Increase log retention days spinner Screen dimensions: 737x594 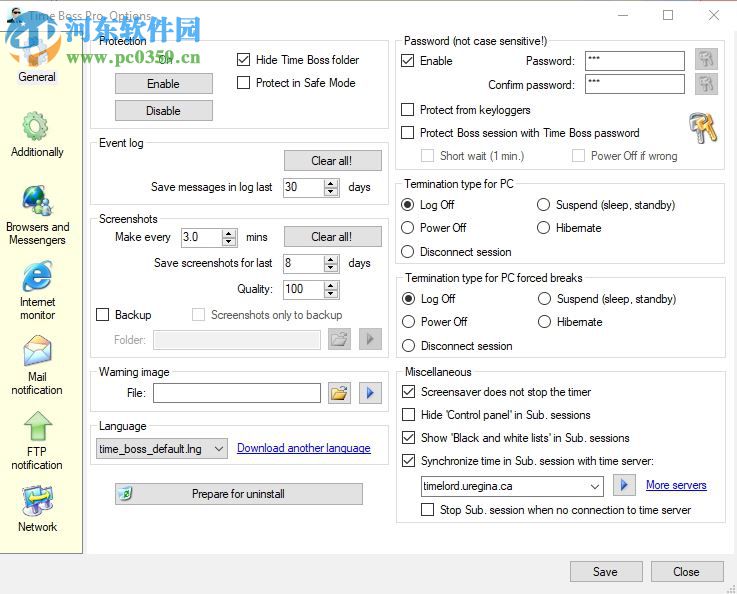(x=331, y=183)
